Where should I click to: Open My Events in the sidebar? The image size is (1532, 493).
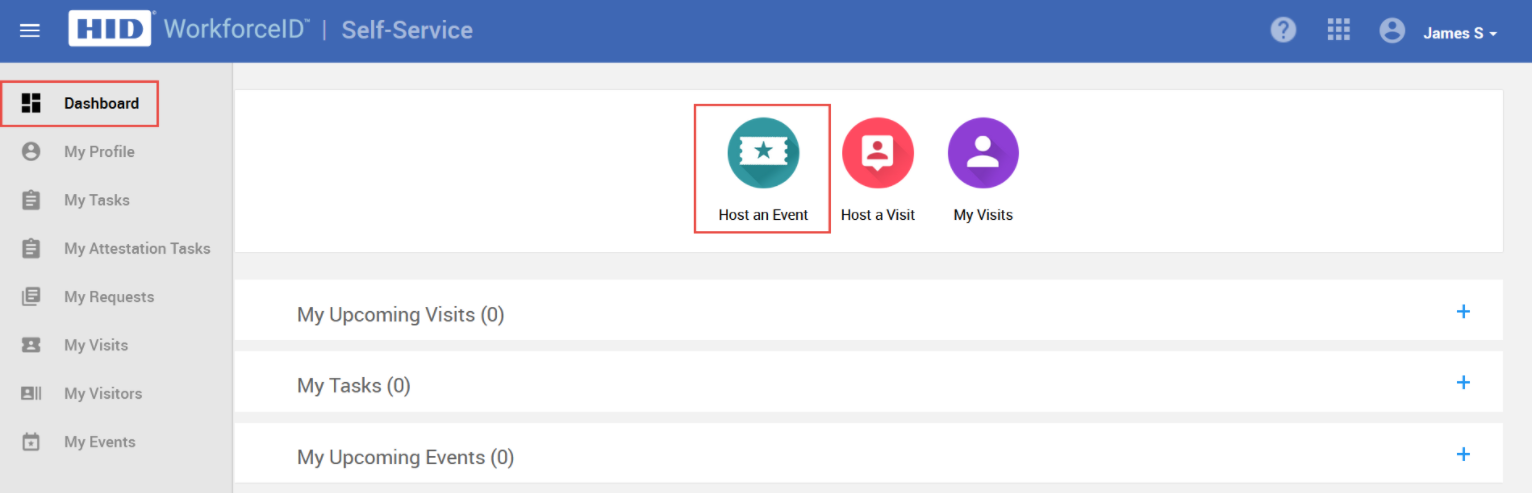[100, 442]
